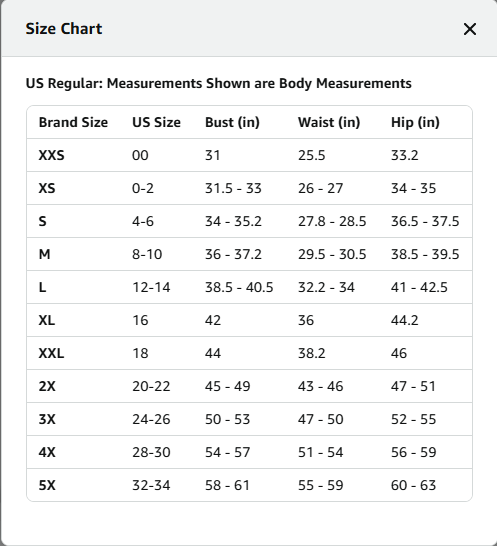Screen dimensions: 497x546
Task: Click the Waist (in) column header
Action: [329, 122]
